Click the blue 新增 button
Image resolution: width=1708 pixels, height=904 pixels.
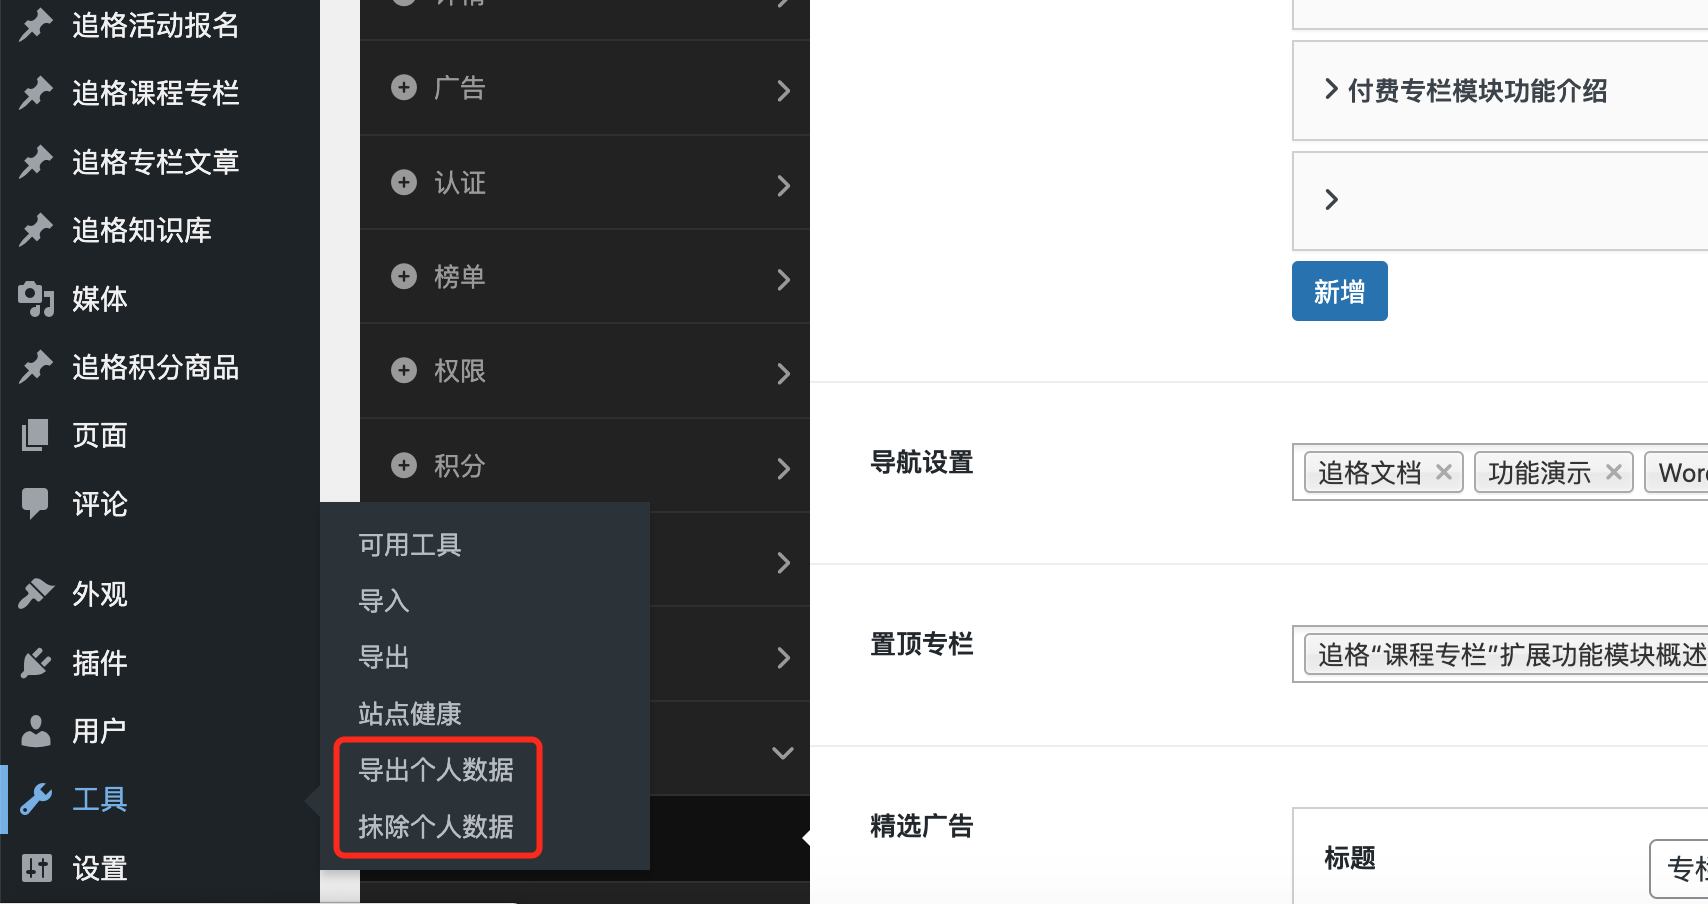(1339, 291)
